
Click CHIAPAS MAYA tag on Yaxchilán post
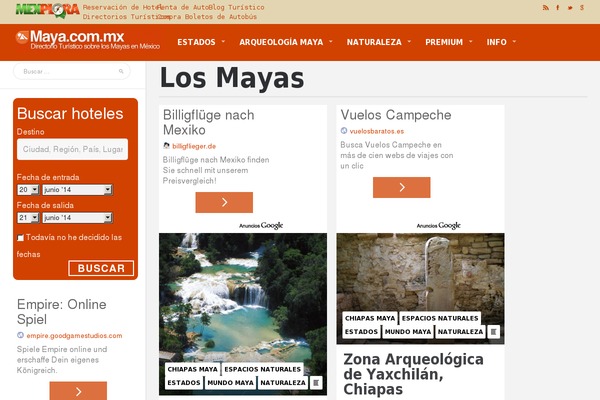coord(370,318)
